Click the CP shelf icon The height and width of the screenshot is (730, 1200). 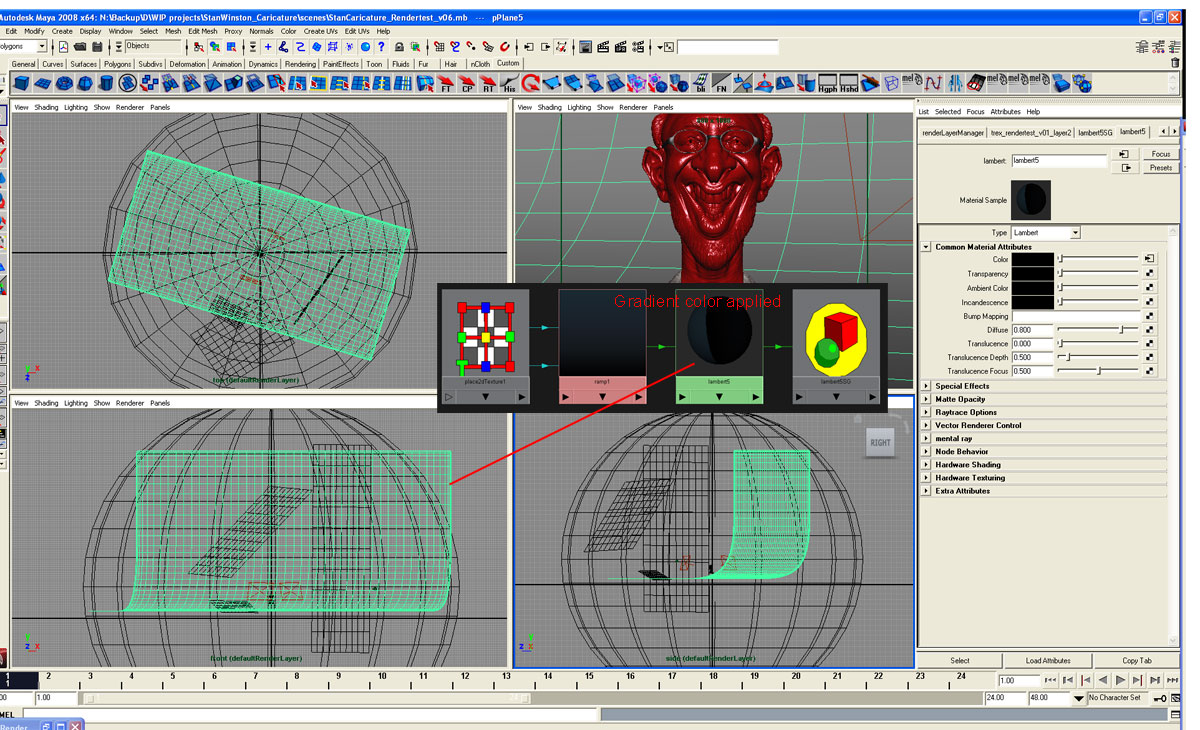(x=466, y=85)
